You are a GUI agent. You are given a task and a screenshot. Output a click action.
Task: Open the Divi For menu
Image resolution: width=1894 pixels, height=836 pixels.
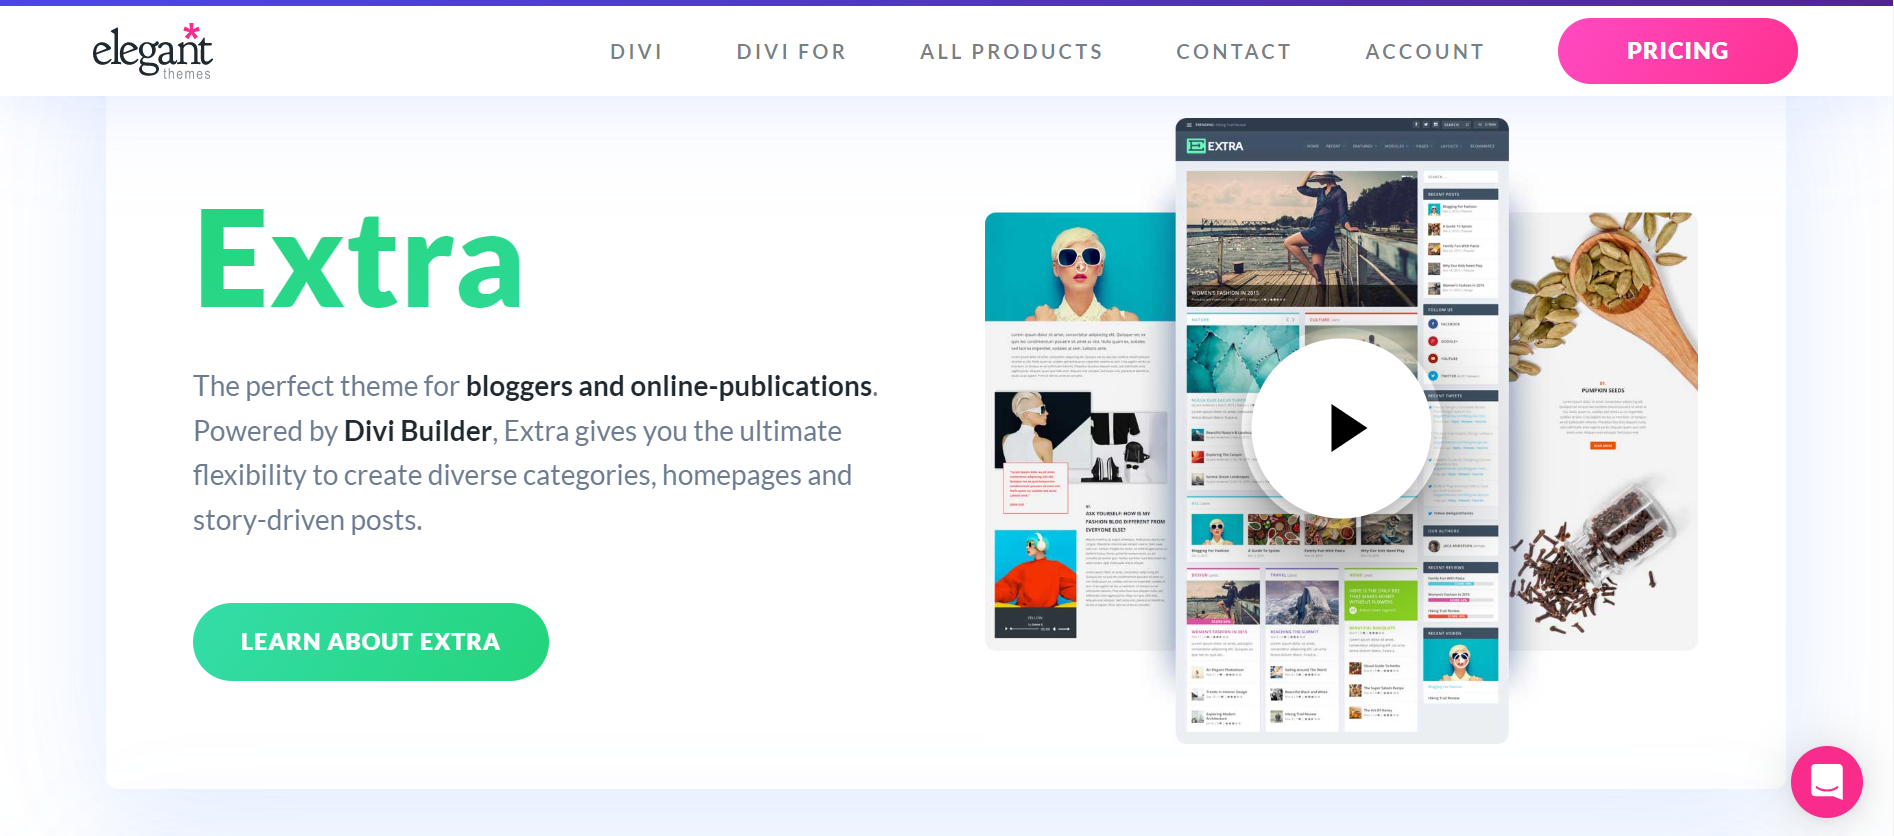coord(791,52)
